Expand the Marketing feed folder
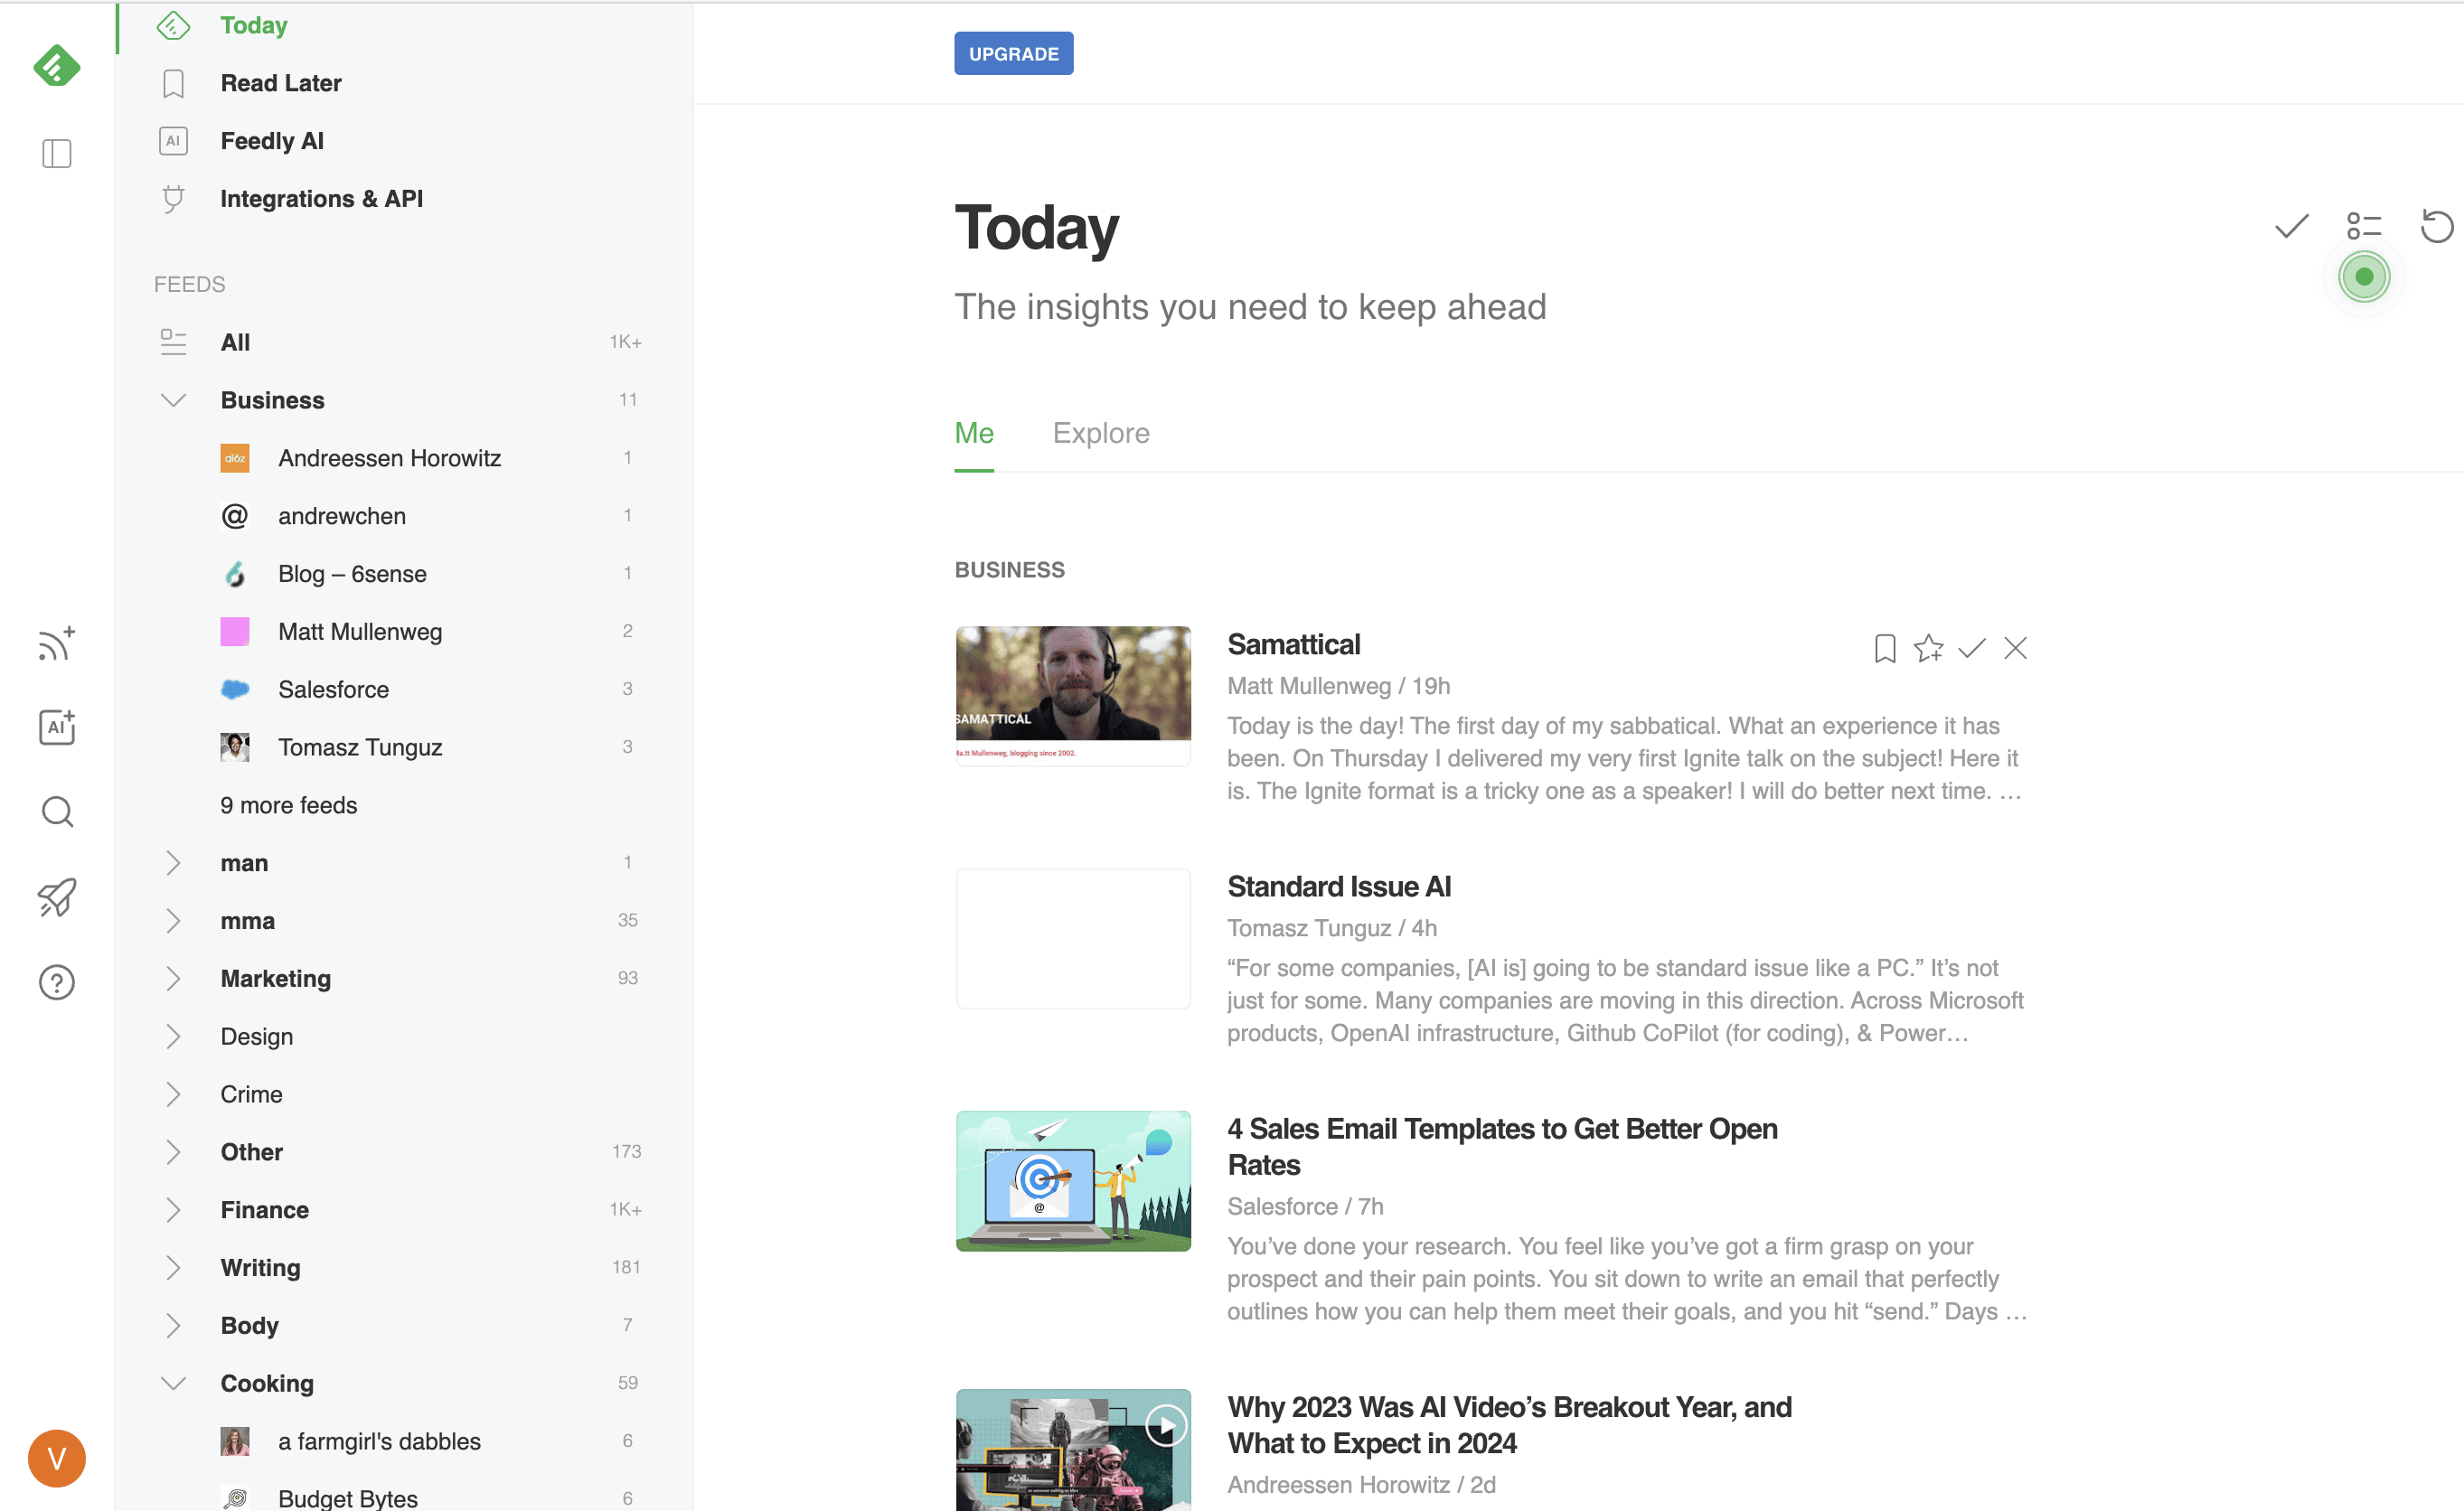 173,978
